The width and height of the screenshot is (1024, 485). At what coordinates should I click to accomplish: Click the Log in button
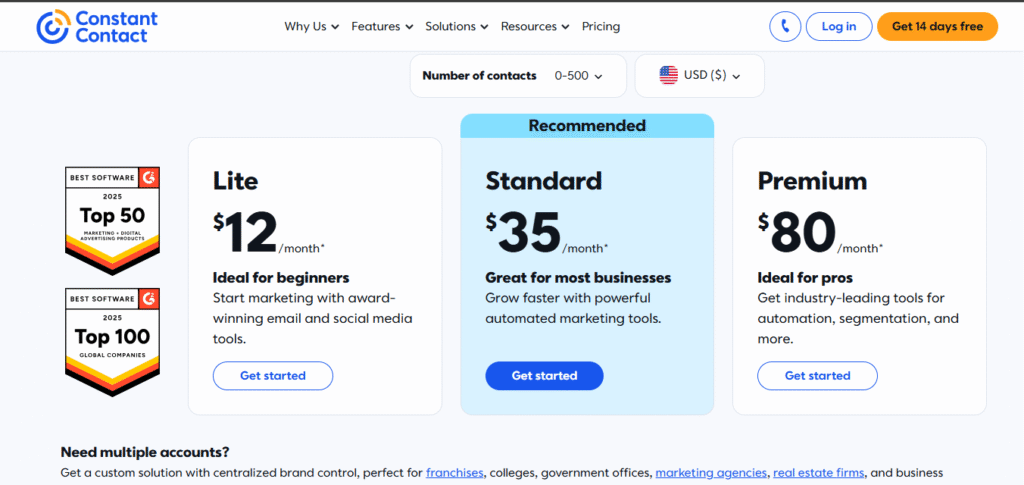click(838, 27)
